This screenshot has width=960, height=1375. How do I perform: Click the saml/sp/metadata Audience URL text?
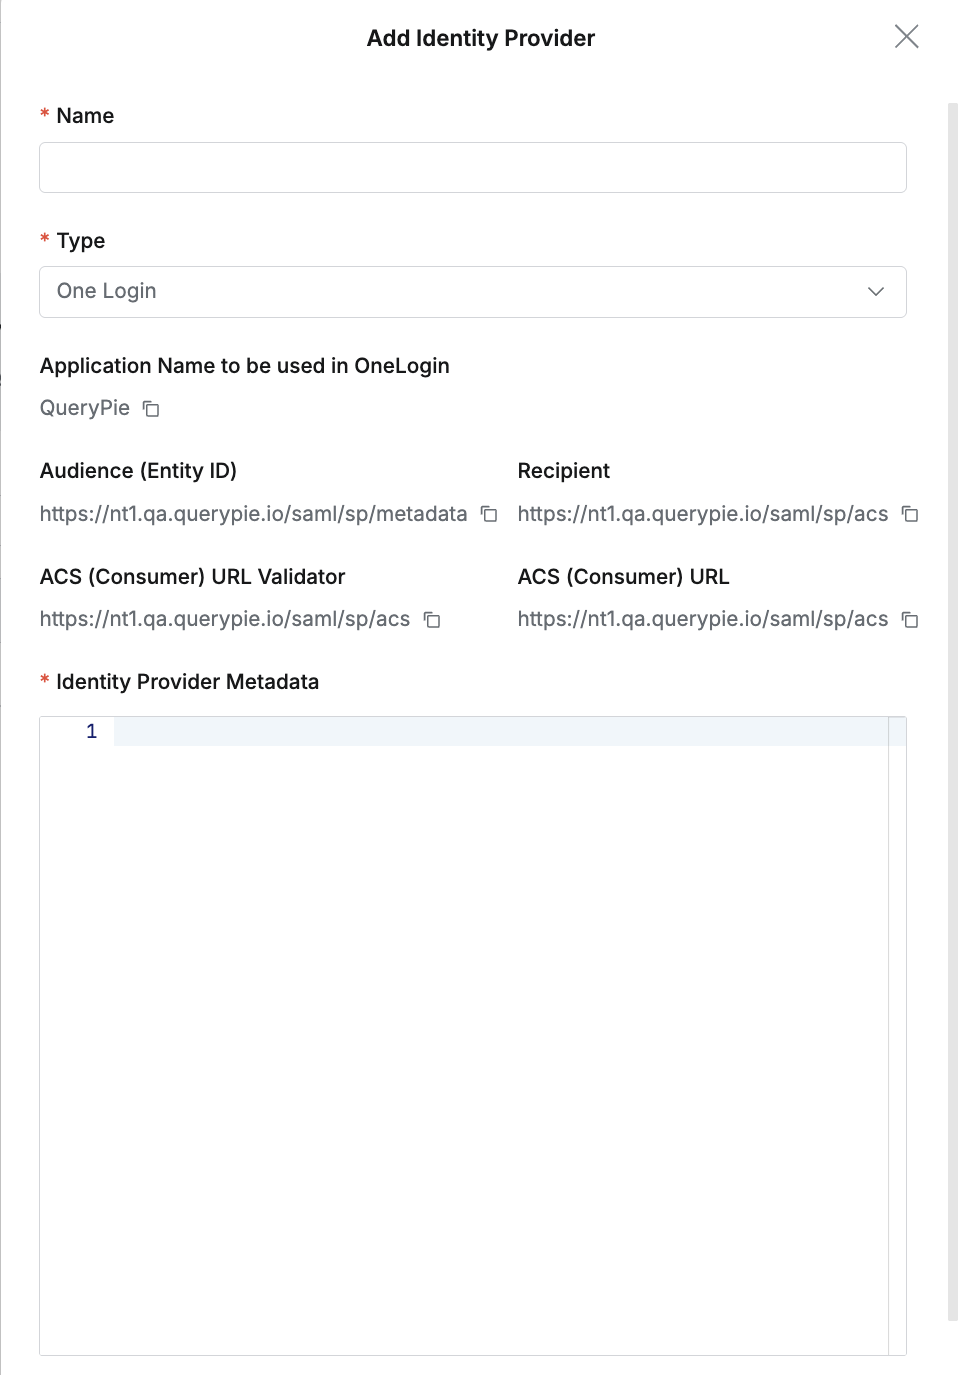[253, 514]
